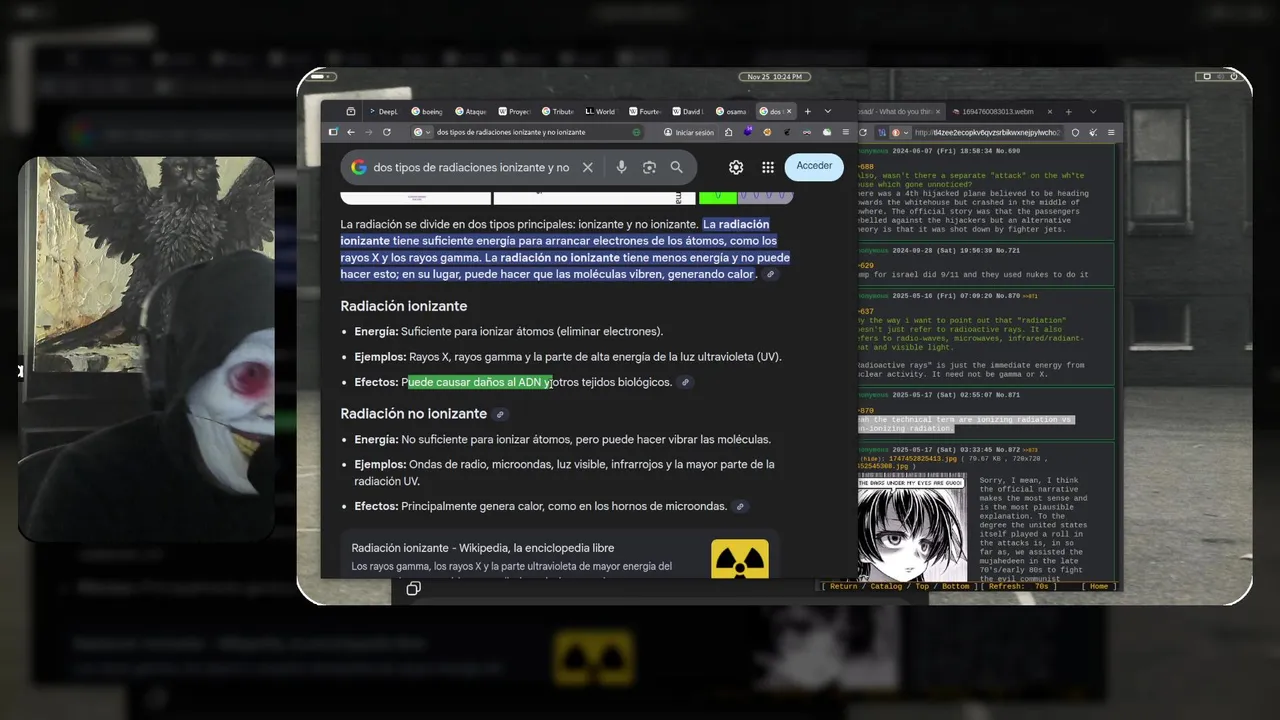Click the radiation symbol thumbnail
1280x720 pixels.
[x=740, y=558]
